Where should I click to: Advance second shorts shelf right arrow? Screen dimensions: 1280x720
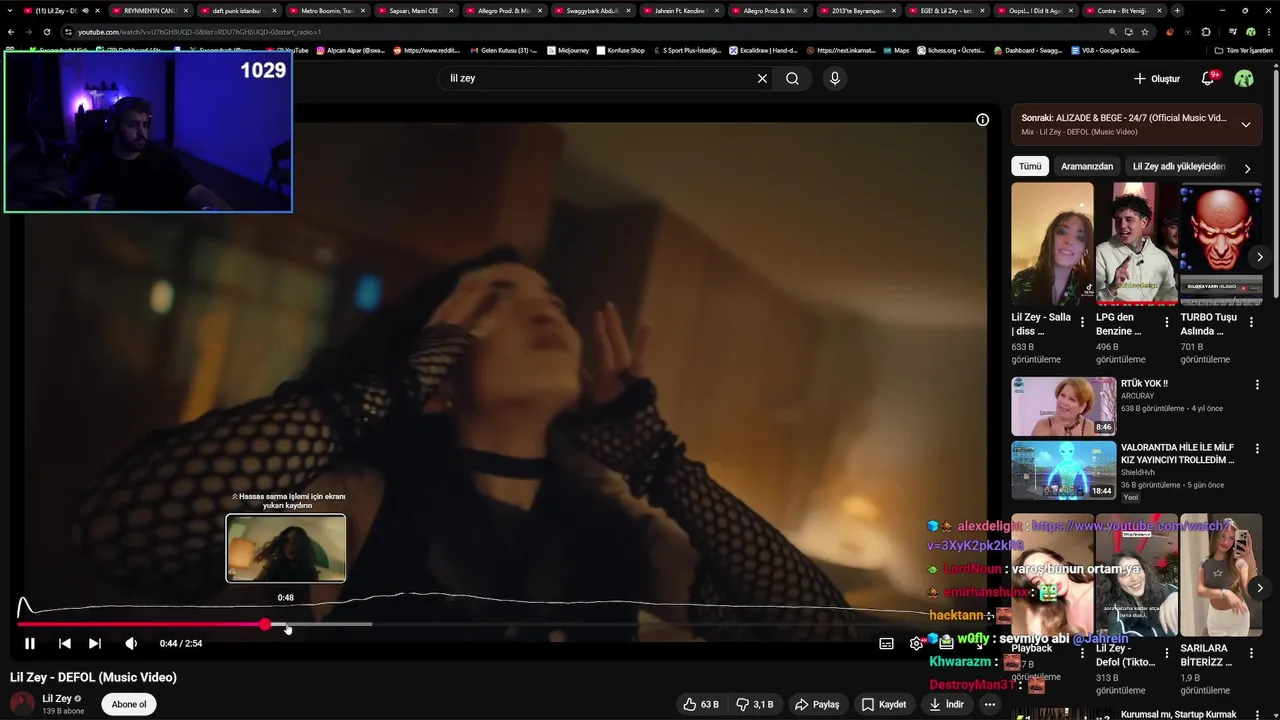pos(1260,588)
